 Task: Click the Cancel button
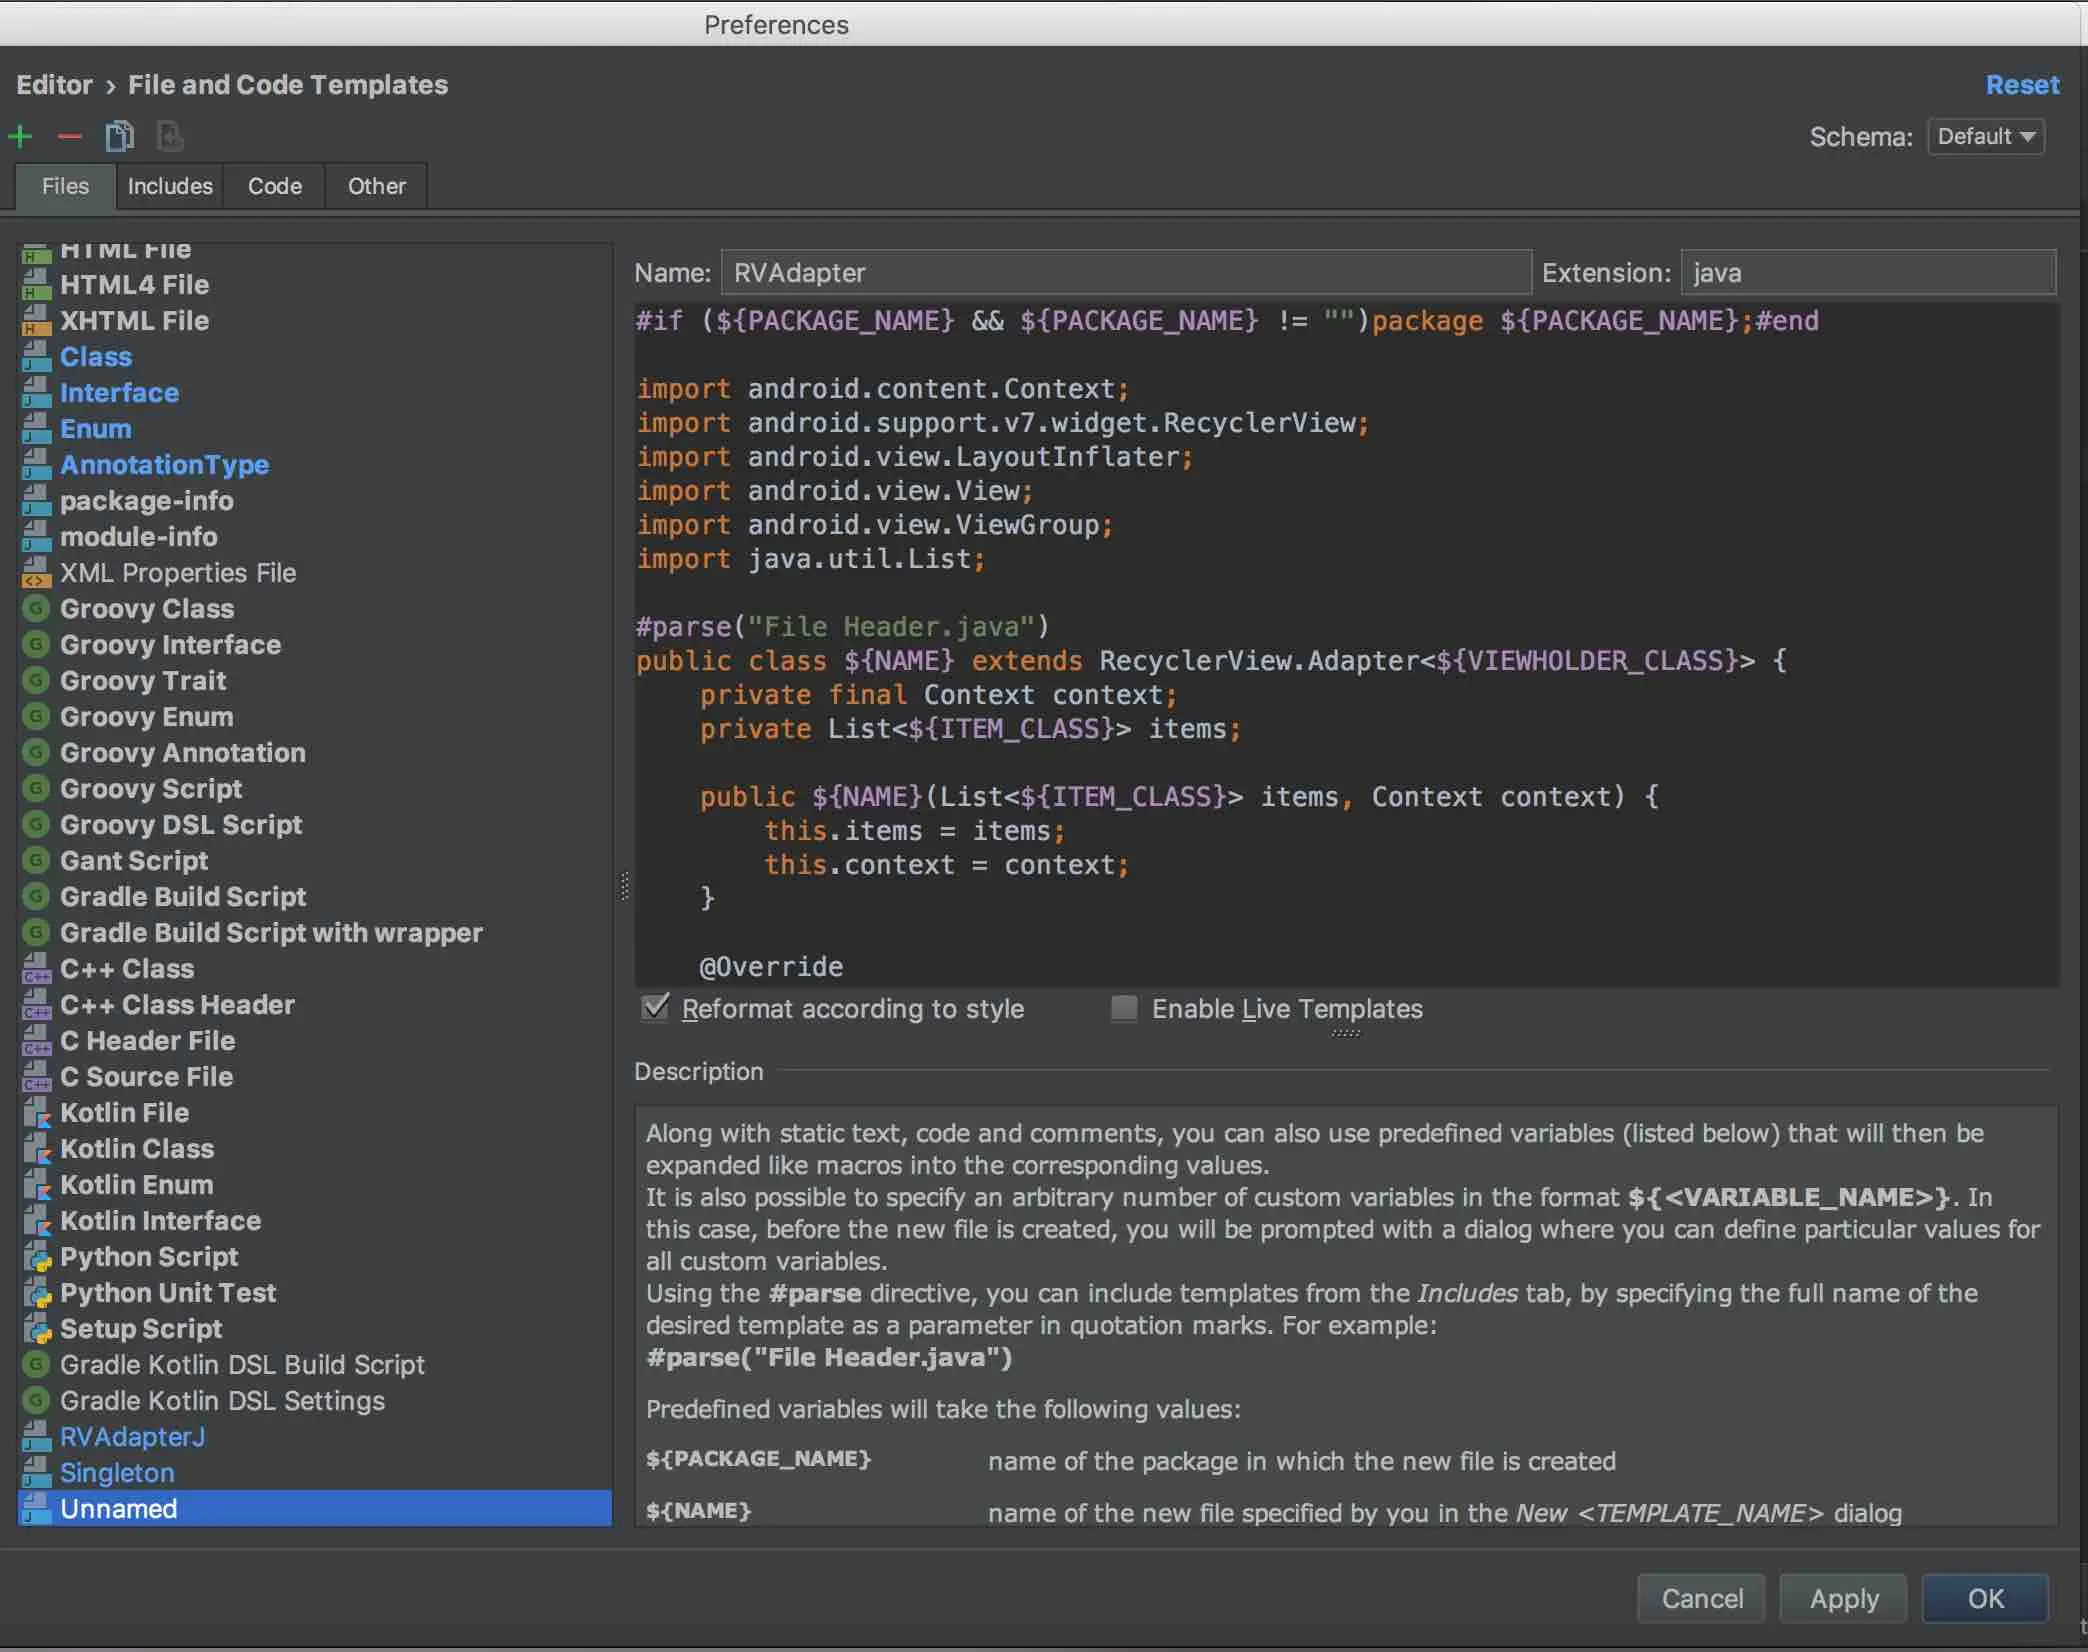[x=1701, y=1598]
